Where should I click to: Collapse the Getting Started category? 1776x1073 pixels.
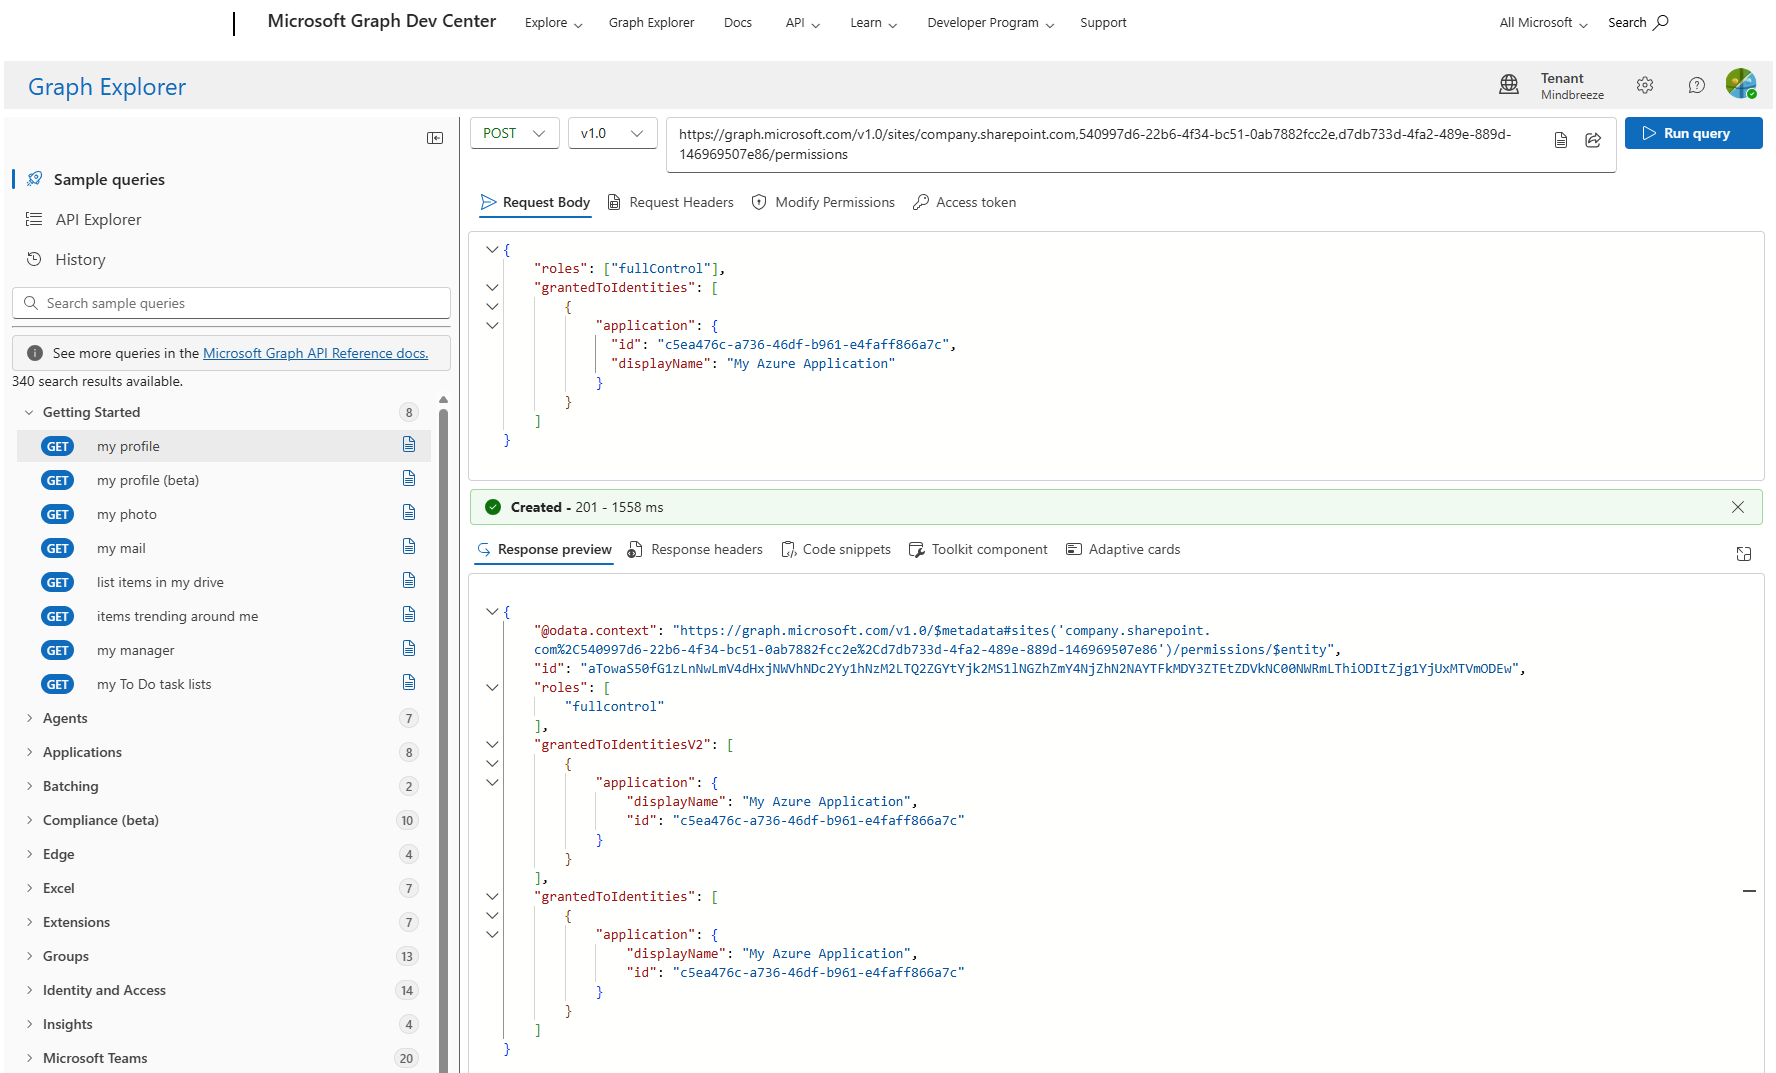pos(90,412)
